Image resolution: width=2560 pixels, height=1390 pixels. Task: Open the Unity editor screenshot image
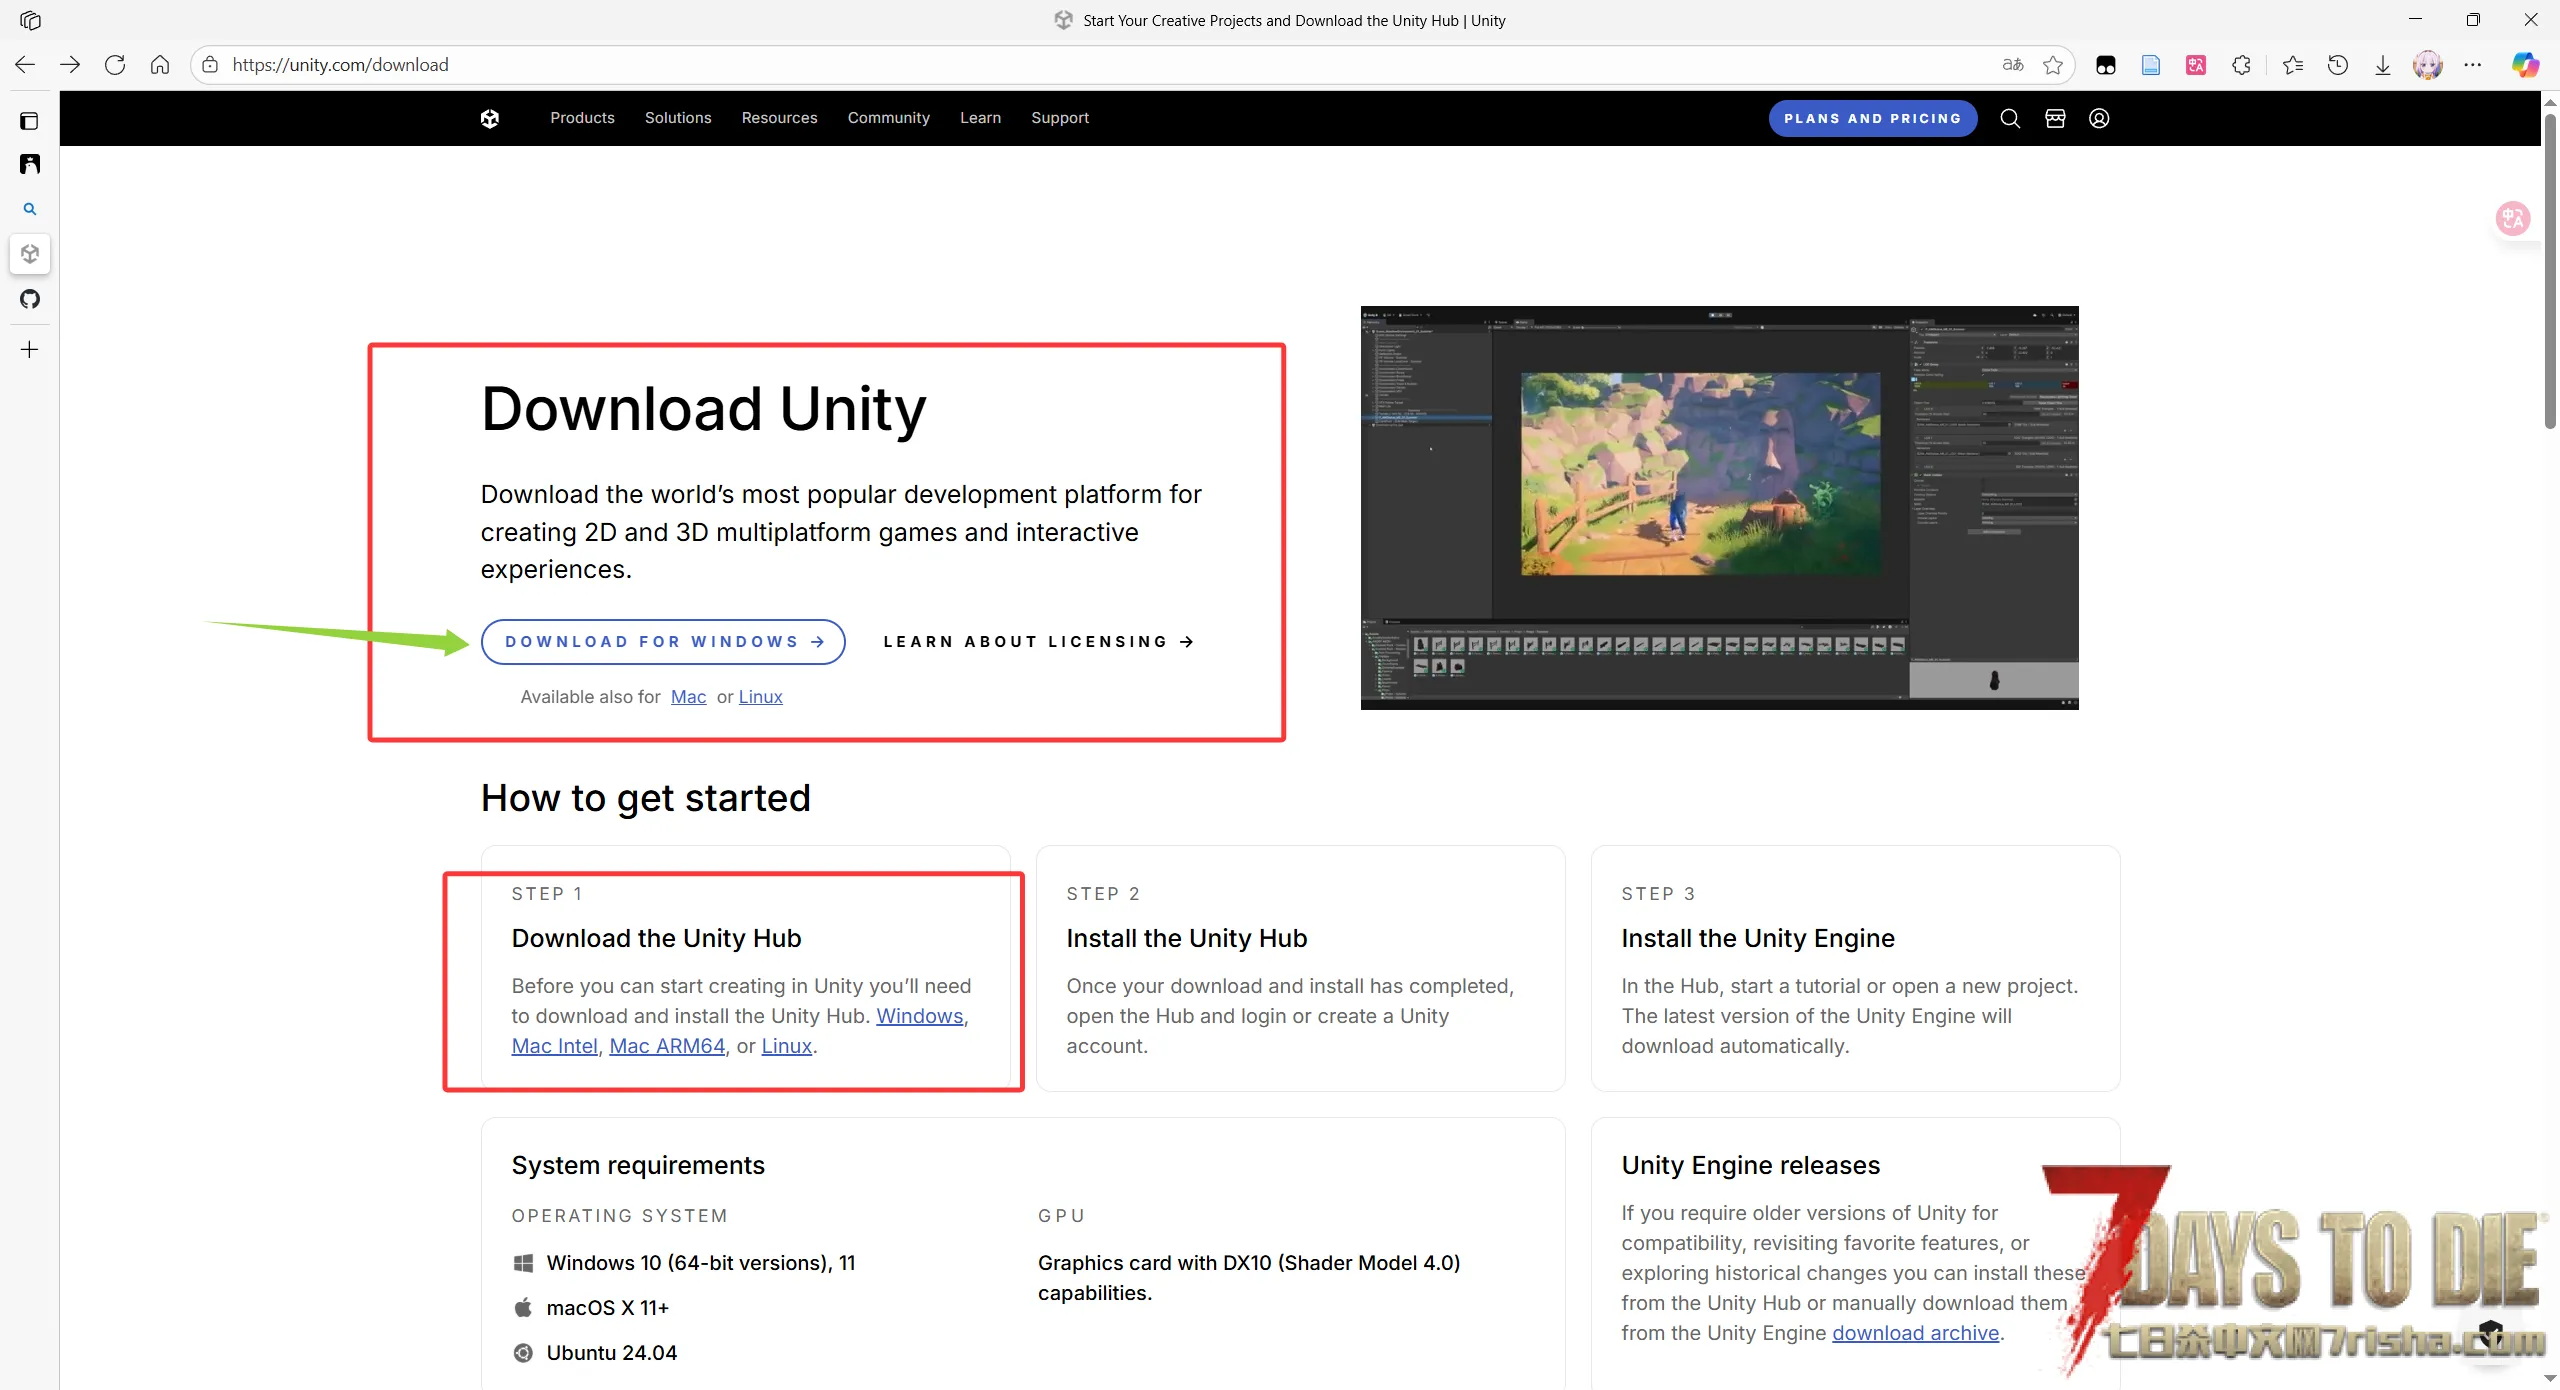click(1719, 508)
